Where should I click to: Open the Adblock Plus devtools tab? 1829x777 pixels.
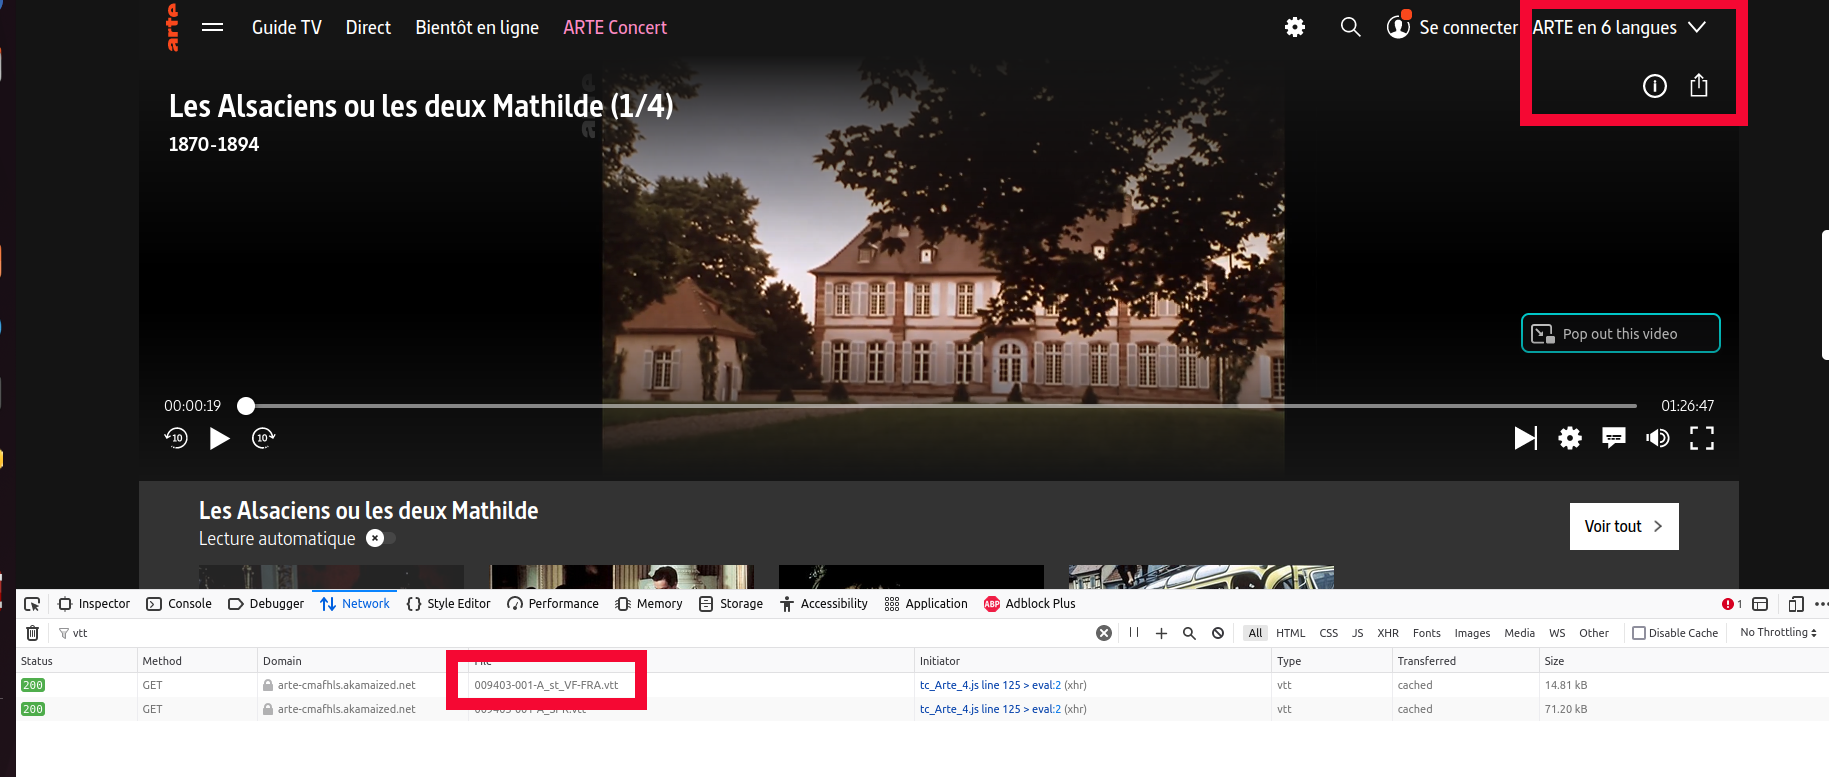tap(1030, 604)
